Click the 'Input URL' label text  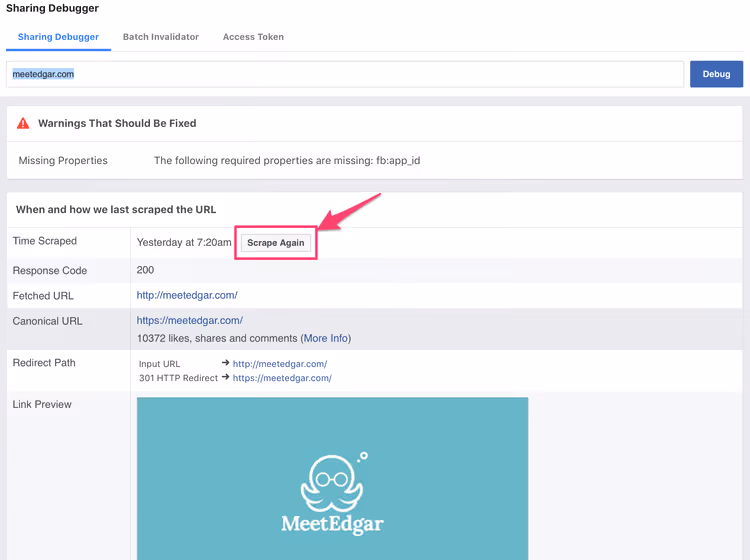159,364
